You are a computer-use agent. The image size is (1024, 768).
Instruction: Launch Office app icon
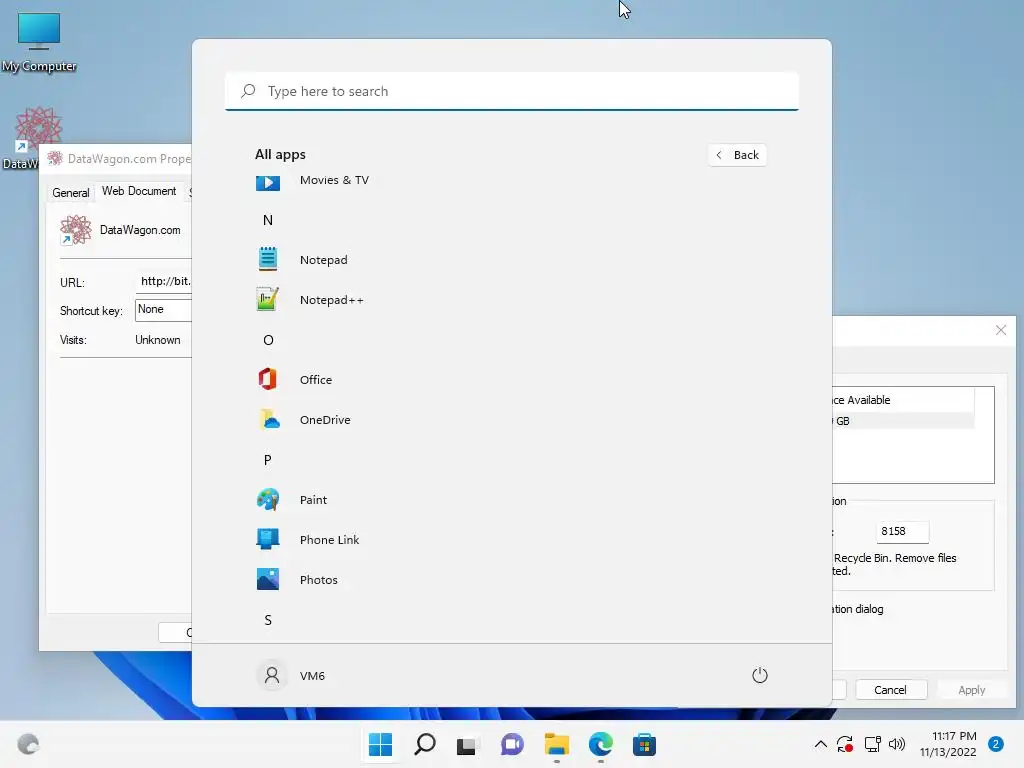pos(268,379)
